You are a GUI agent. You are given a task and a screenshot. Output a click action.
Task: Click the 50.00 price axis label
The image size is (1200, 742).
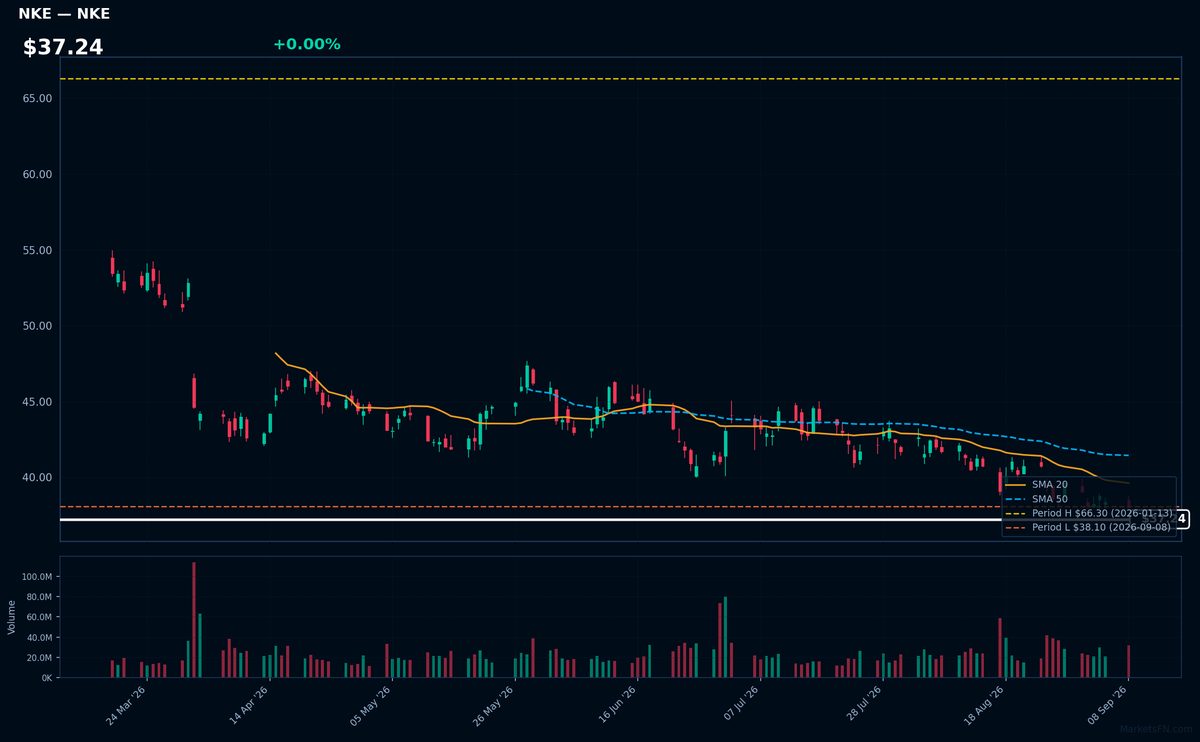pos(37,326)
